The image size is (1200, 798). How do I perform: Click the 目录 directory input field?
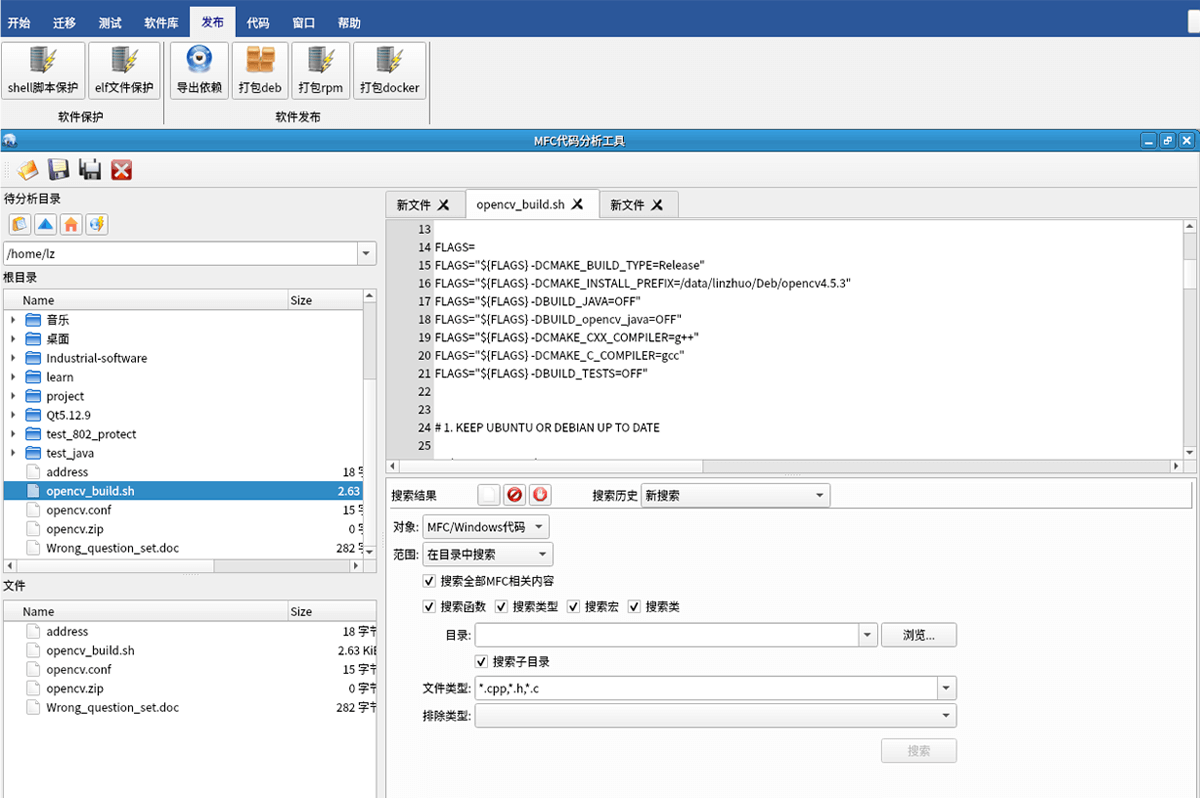666,635
